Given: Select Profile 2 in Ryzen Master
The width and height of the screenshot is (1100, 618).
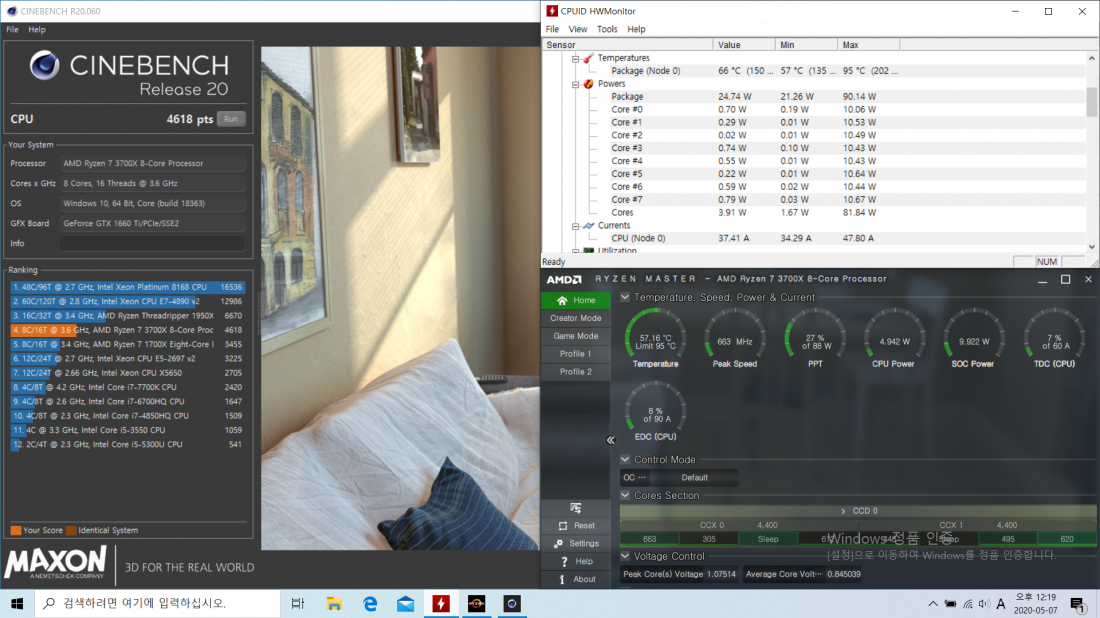Looking at the screenshot, I should pos(576,372).
